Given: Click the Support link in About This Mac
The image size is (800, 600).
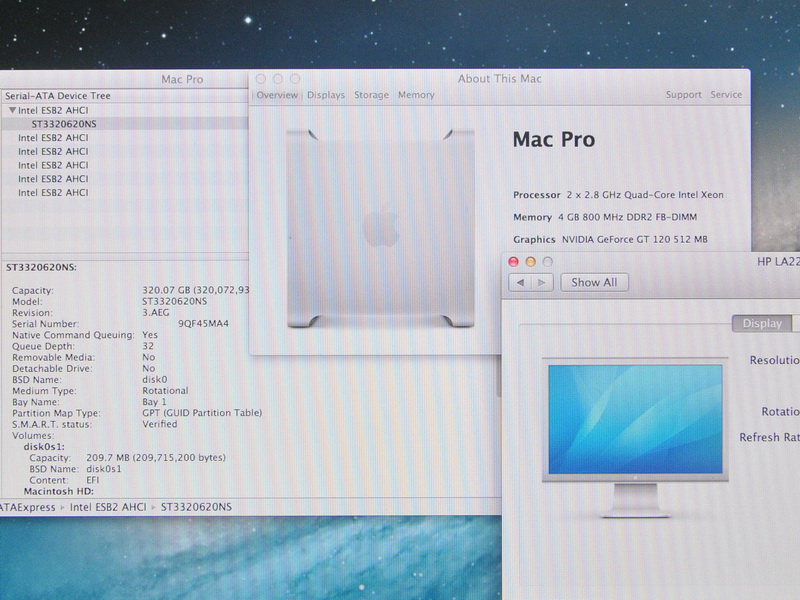Looking at the screenshot, I should click(x=683, y=95).
